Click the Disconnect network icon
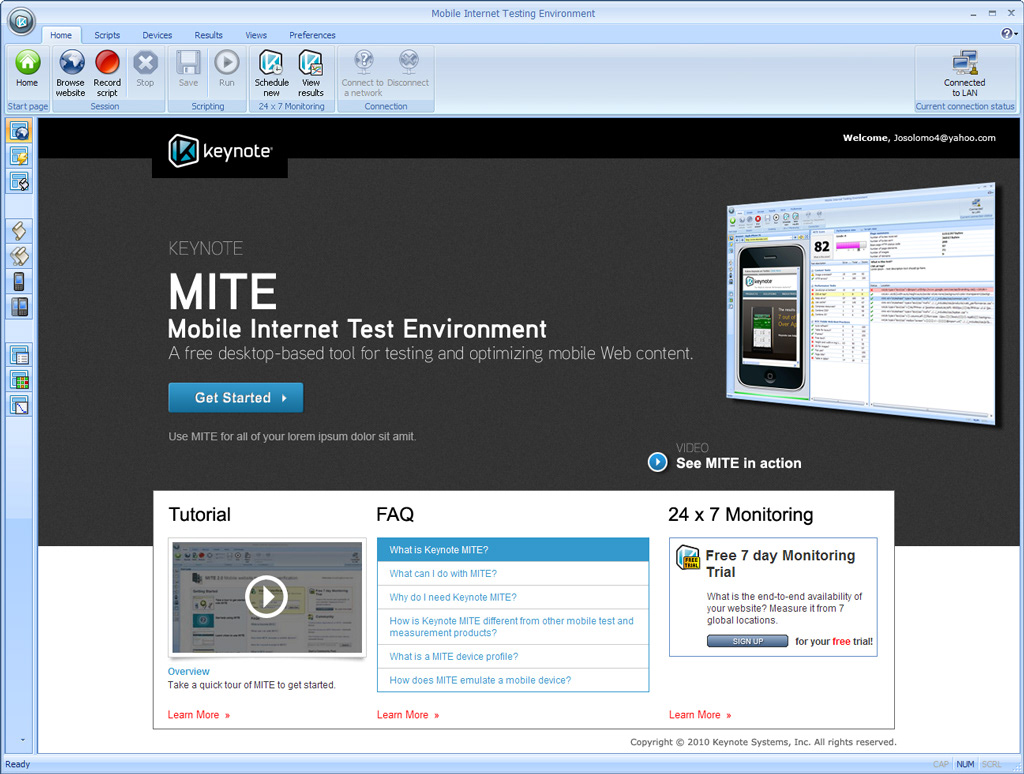Viewport: 1024px width, 774px height. (x=409, y=68)
